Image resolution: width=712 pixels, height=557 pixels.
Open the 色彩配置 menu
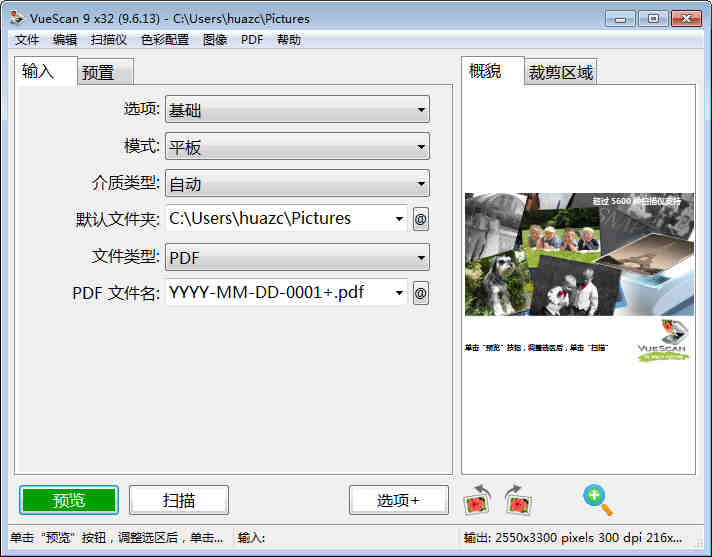[x=165, y=40]
